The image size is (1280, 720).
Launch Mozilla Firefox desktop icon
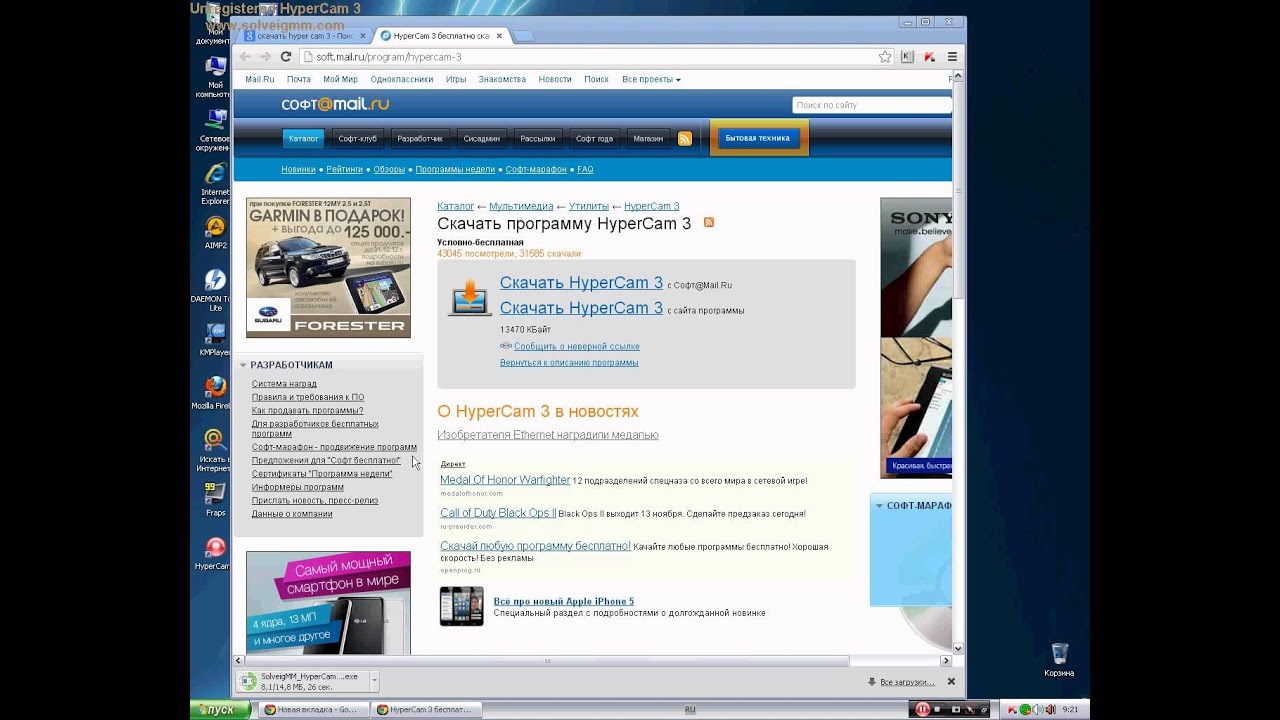tap(213, 393)
